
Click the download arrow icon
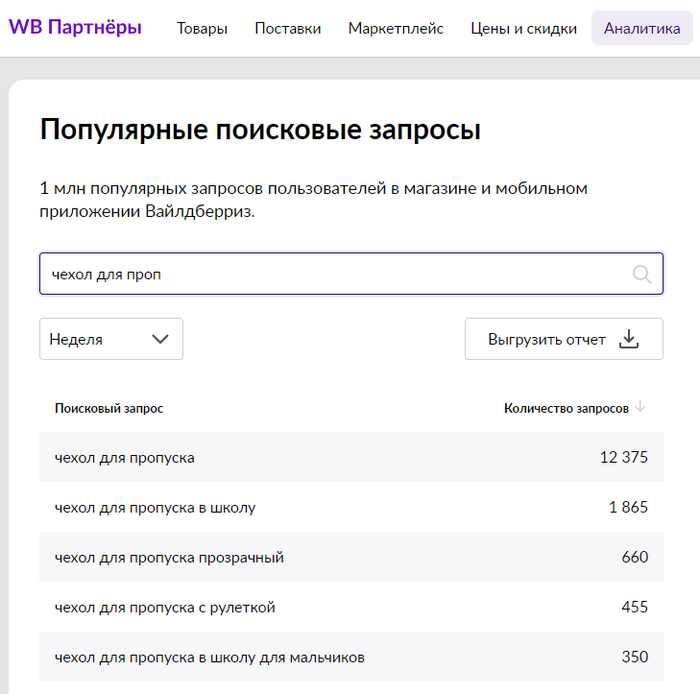[x=628, y=339]
